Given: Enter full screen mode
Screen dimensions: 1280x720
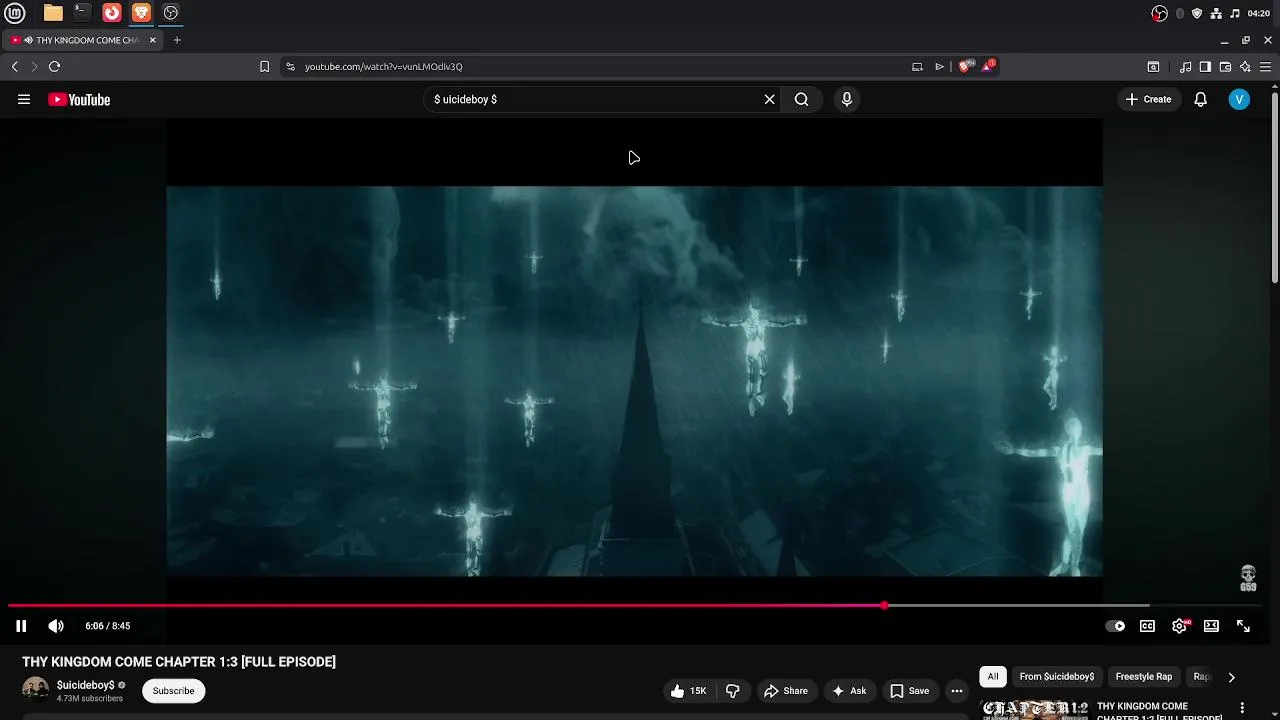Looking at the screenshot, I should [1243, 626].
